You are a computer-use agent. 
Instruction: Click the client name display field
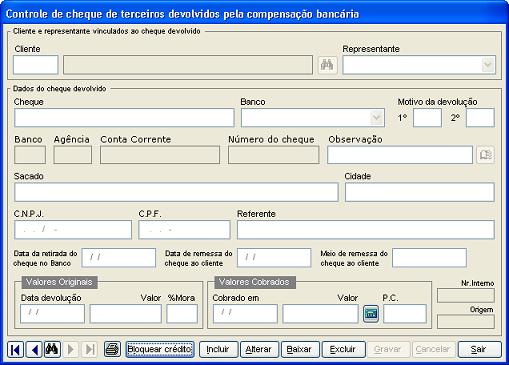[x=188, y=65]
